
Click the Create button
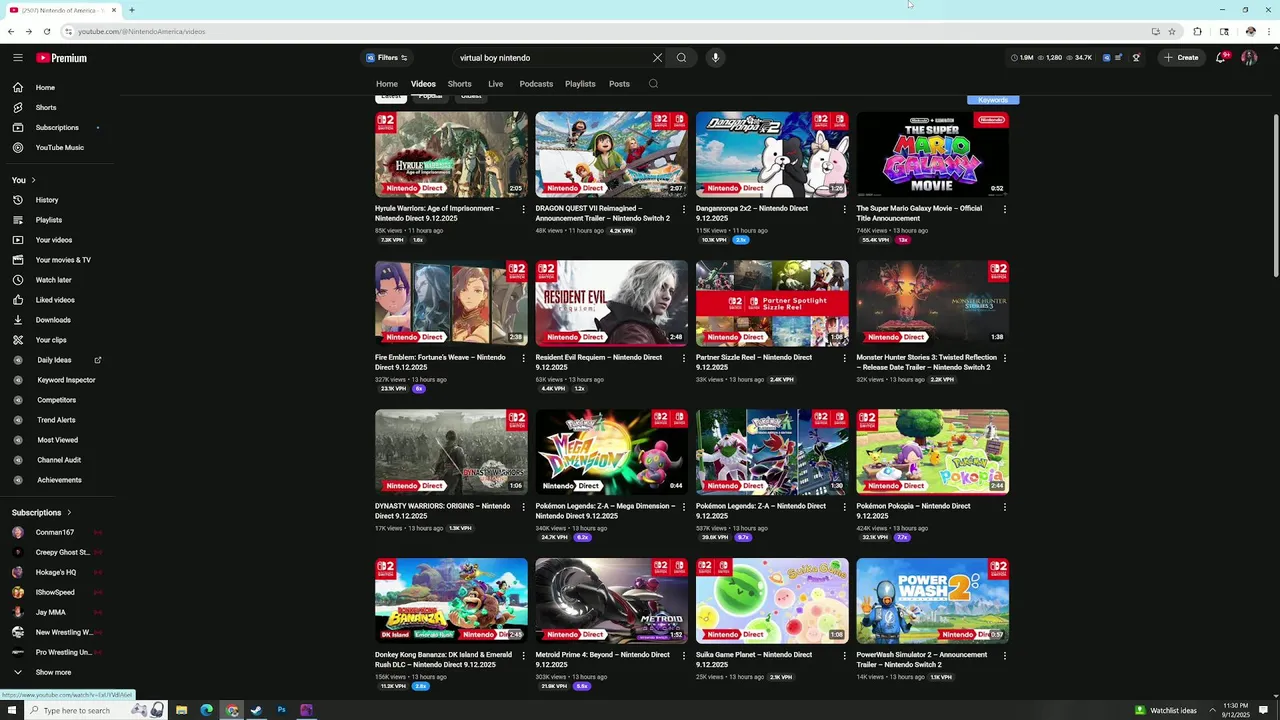[1181, 58]
